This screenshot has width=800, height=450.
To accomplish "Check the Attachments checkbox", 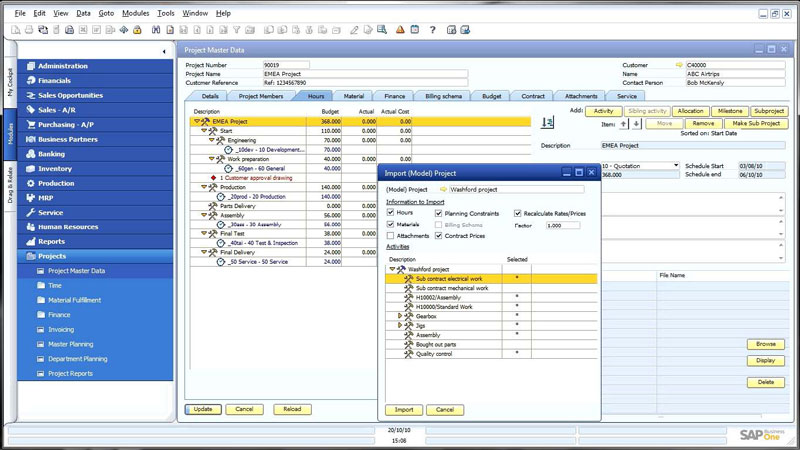I will tap(390, 236).
